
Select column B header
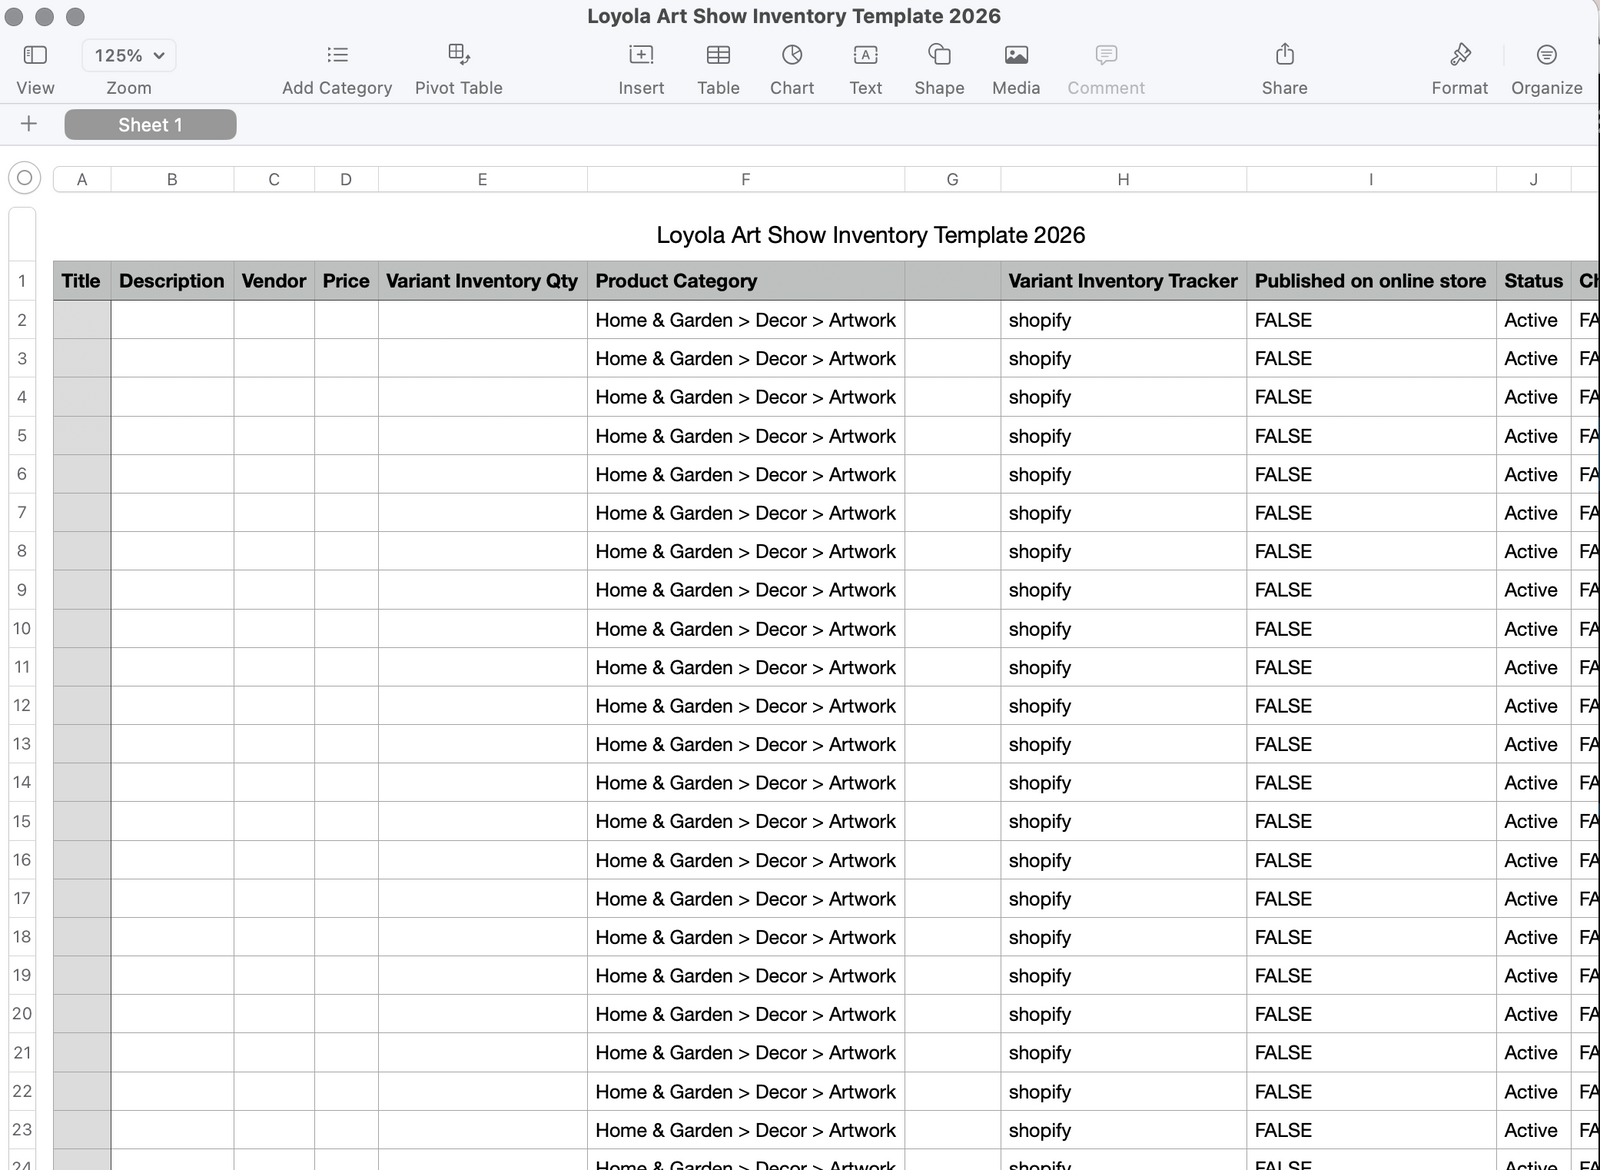pos(172,180)
